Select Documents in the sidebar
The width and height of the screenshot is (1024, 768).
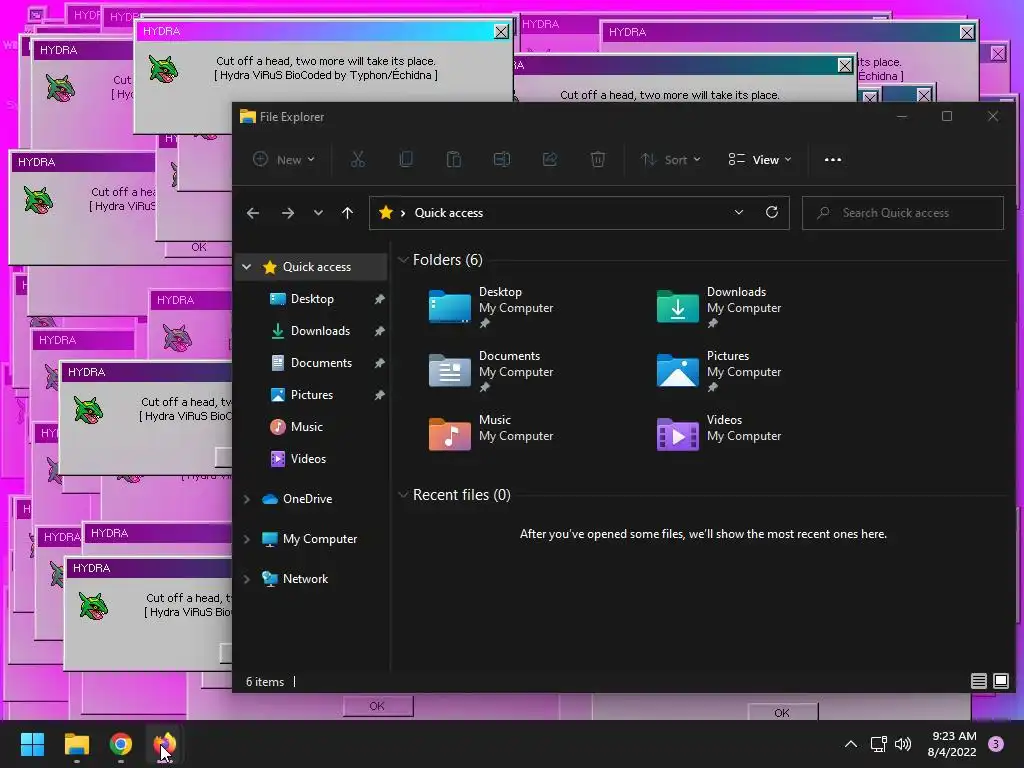point(321,362)
